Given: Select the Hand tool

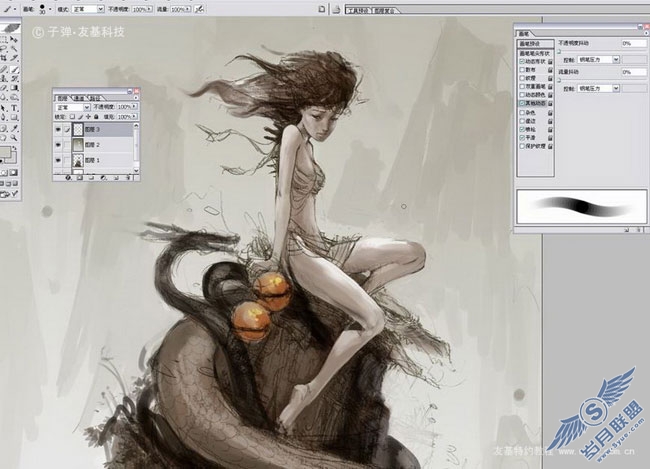Looking at the screenshot, I should pyautogui.click(x=4, y=137).
